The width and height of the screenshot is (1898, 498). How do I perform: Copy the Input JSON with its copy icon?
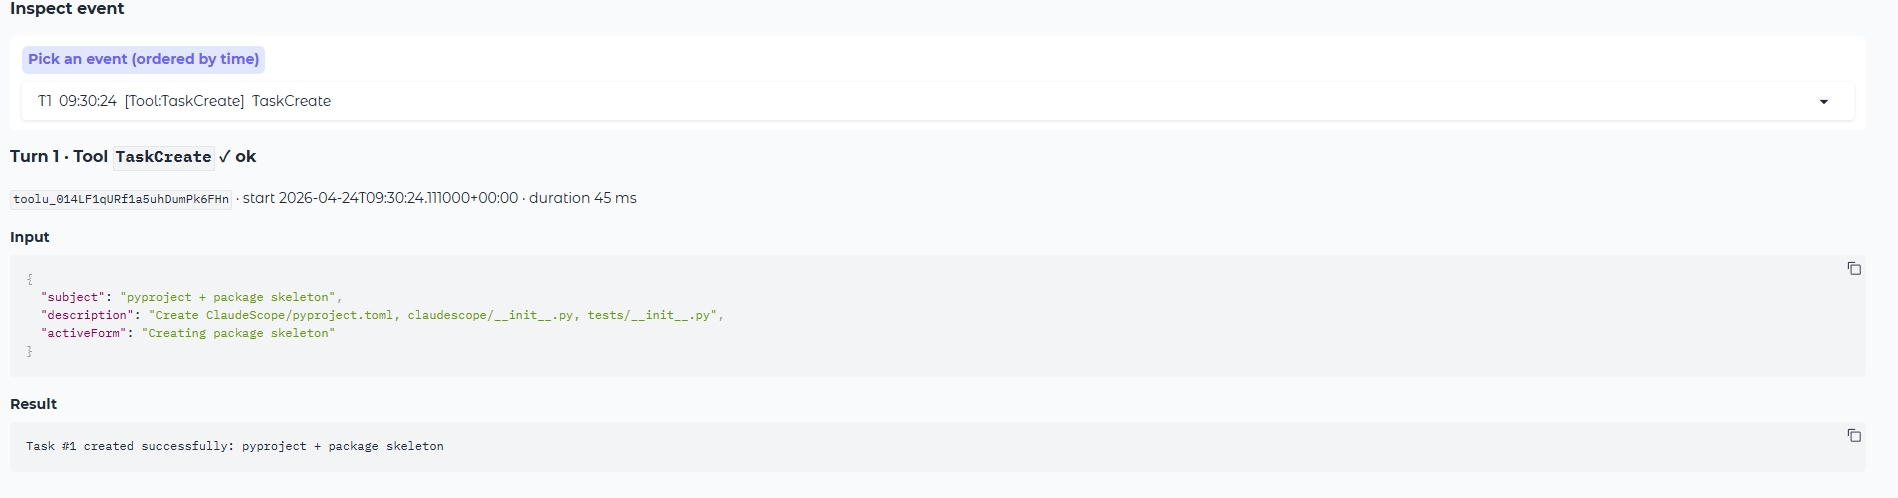click(x=1853, y=269)
